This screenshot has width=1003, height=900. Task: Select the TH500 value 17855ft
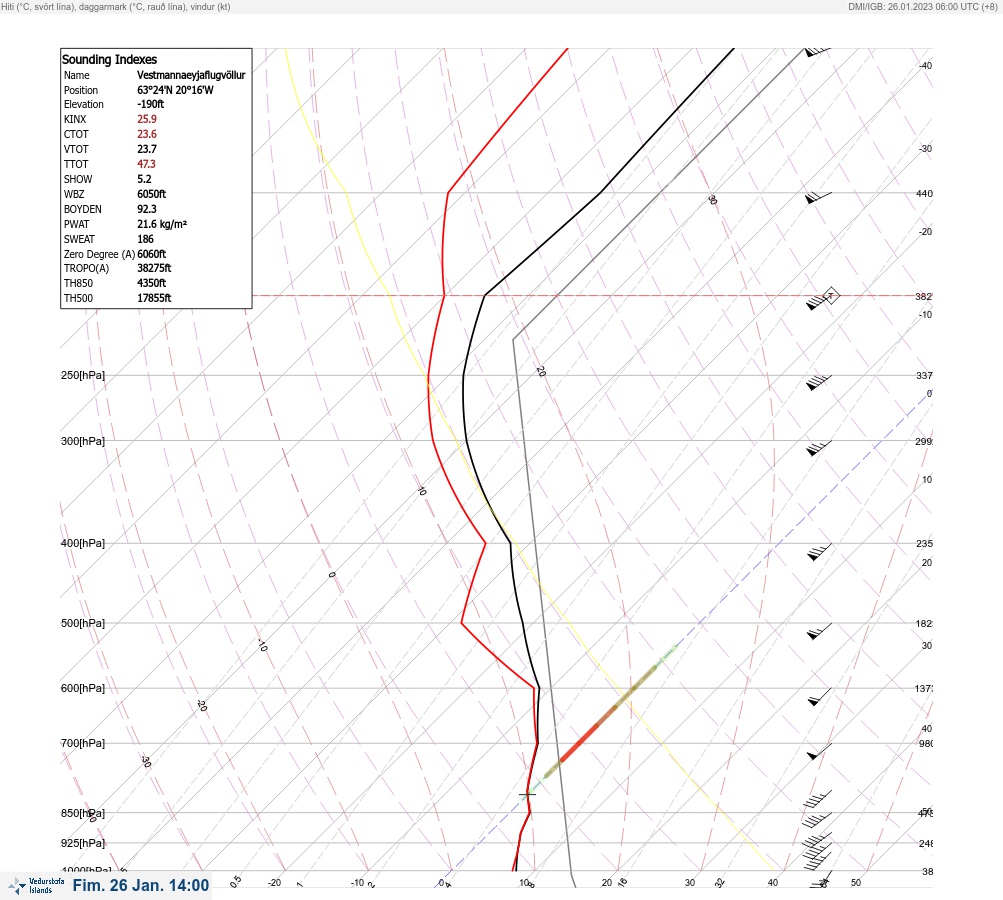pos(154,298)
